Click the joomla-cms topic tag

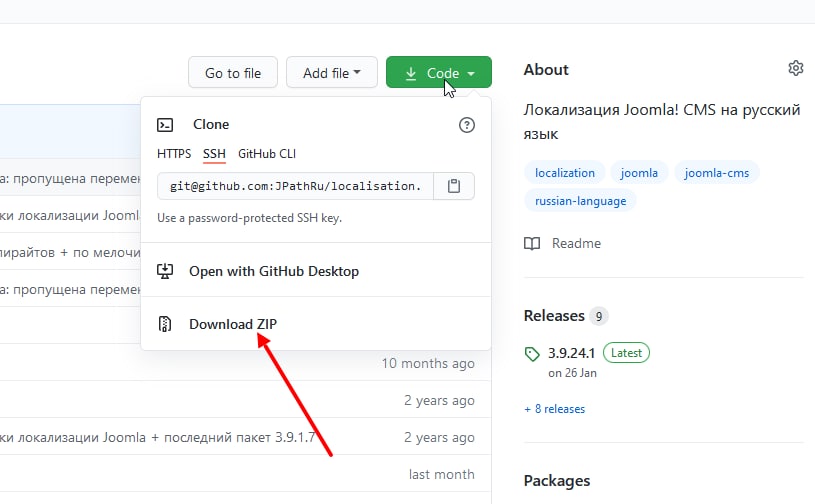coord(717,173)
